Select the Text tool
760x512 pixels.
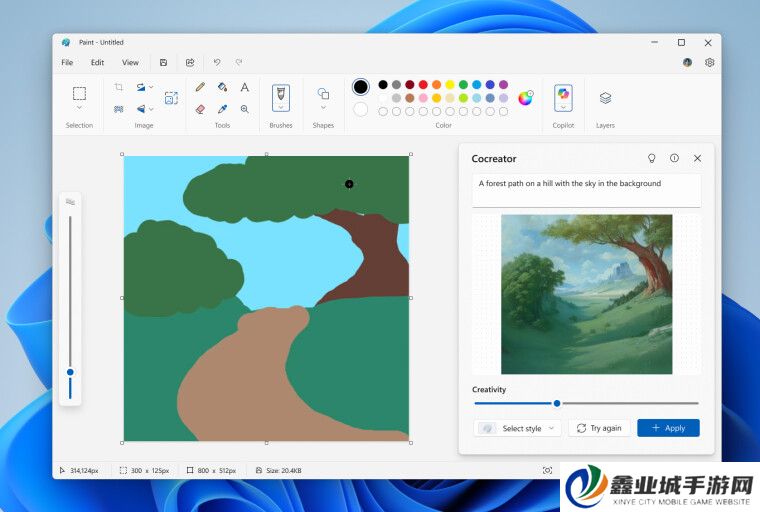245,87
